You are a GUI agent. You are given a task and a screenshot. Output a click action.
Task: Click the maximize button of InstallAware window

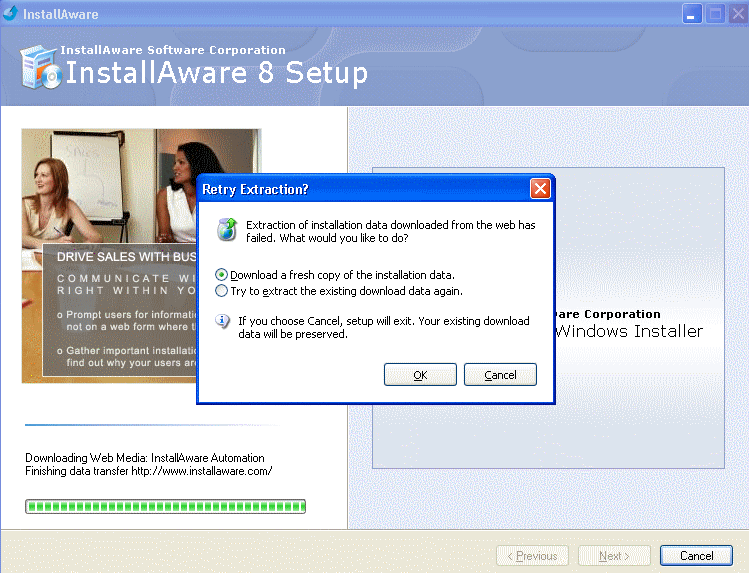coord(716,14)
